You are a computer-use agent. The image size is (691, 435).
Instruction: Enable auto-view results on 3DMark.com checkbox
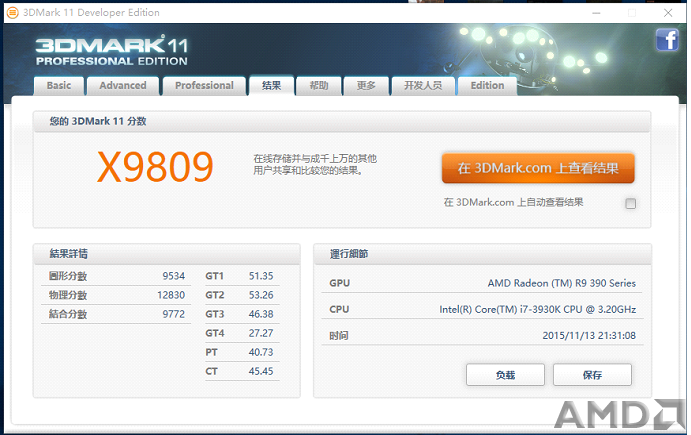(631, 203)
